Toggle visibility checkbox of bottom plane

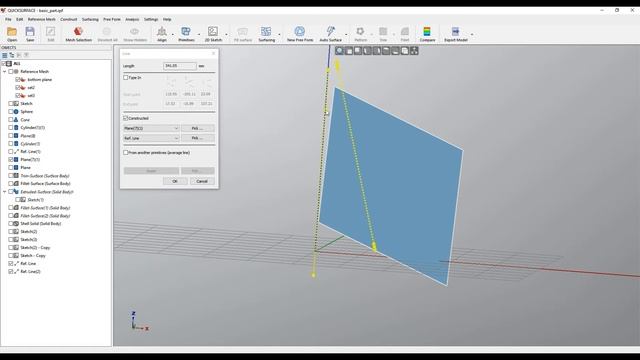[18, 80]
